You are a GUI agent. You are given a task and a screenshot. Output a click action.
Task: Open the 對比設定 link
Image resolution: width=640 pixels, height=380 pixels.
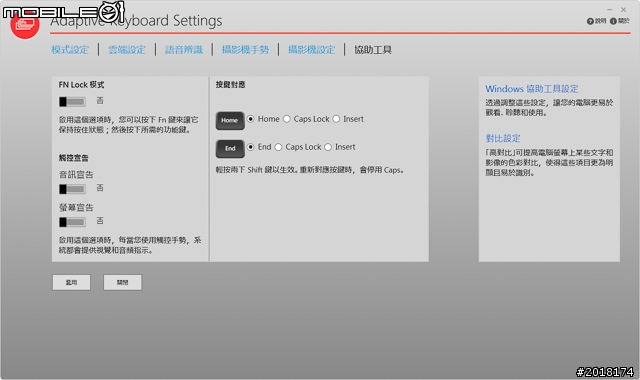pyautogui.click(x=503, y=138)
